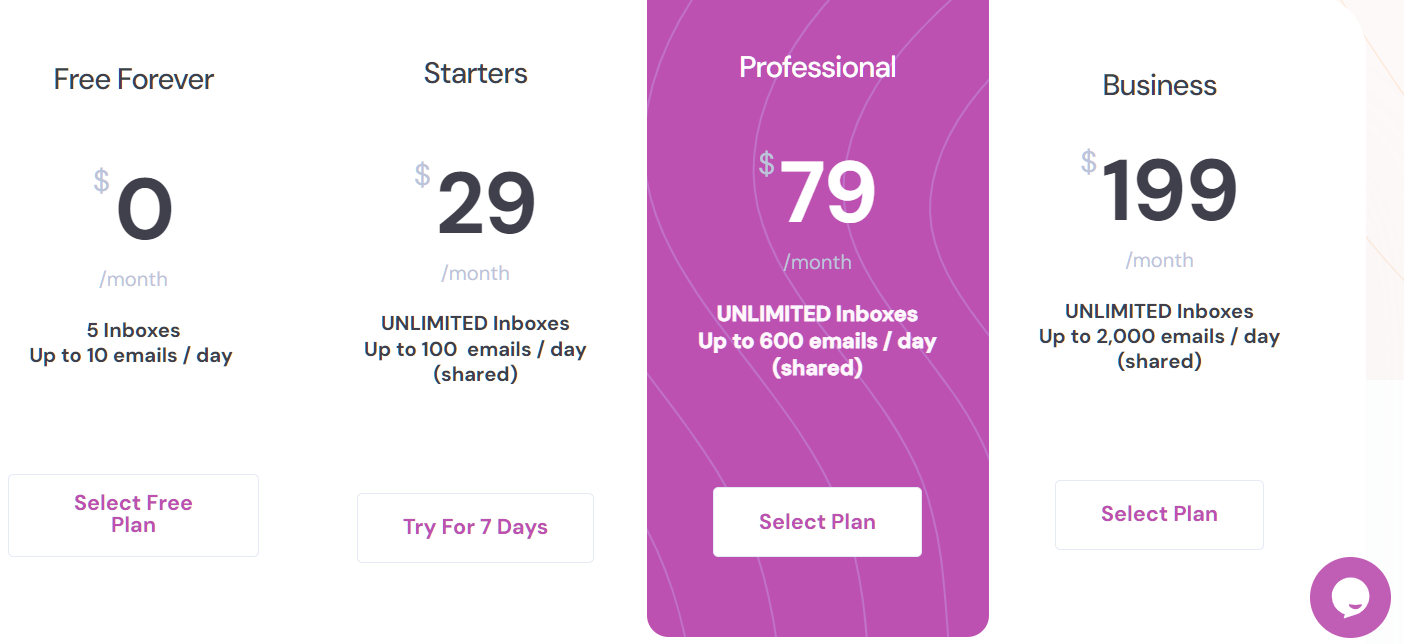Click the 29 price on Starters
Screen dimensions: 1404x644
pos(486,205)
